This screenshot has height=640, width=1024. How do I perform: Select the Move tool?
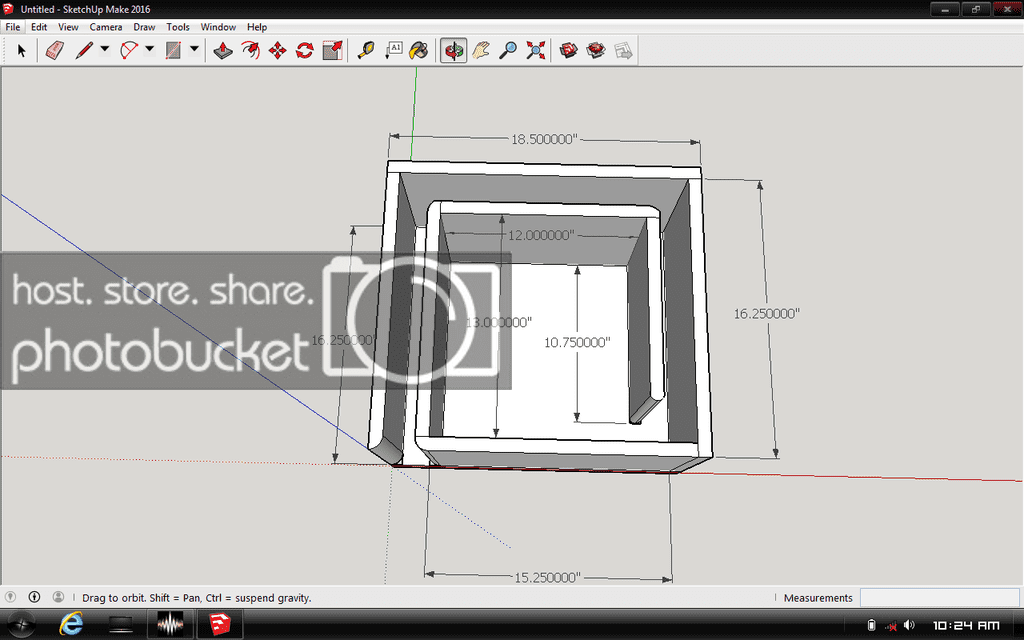tap(278, 50)
